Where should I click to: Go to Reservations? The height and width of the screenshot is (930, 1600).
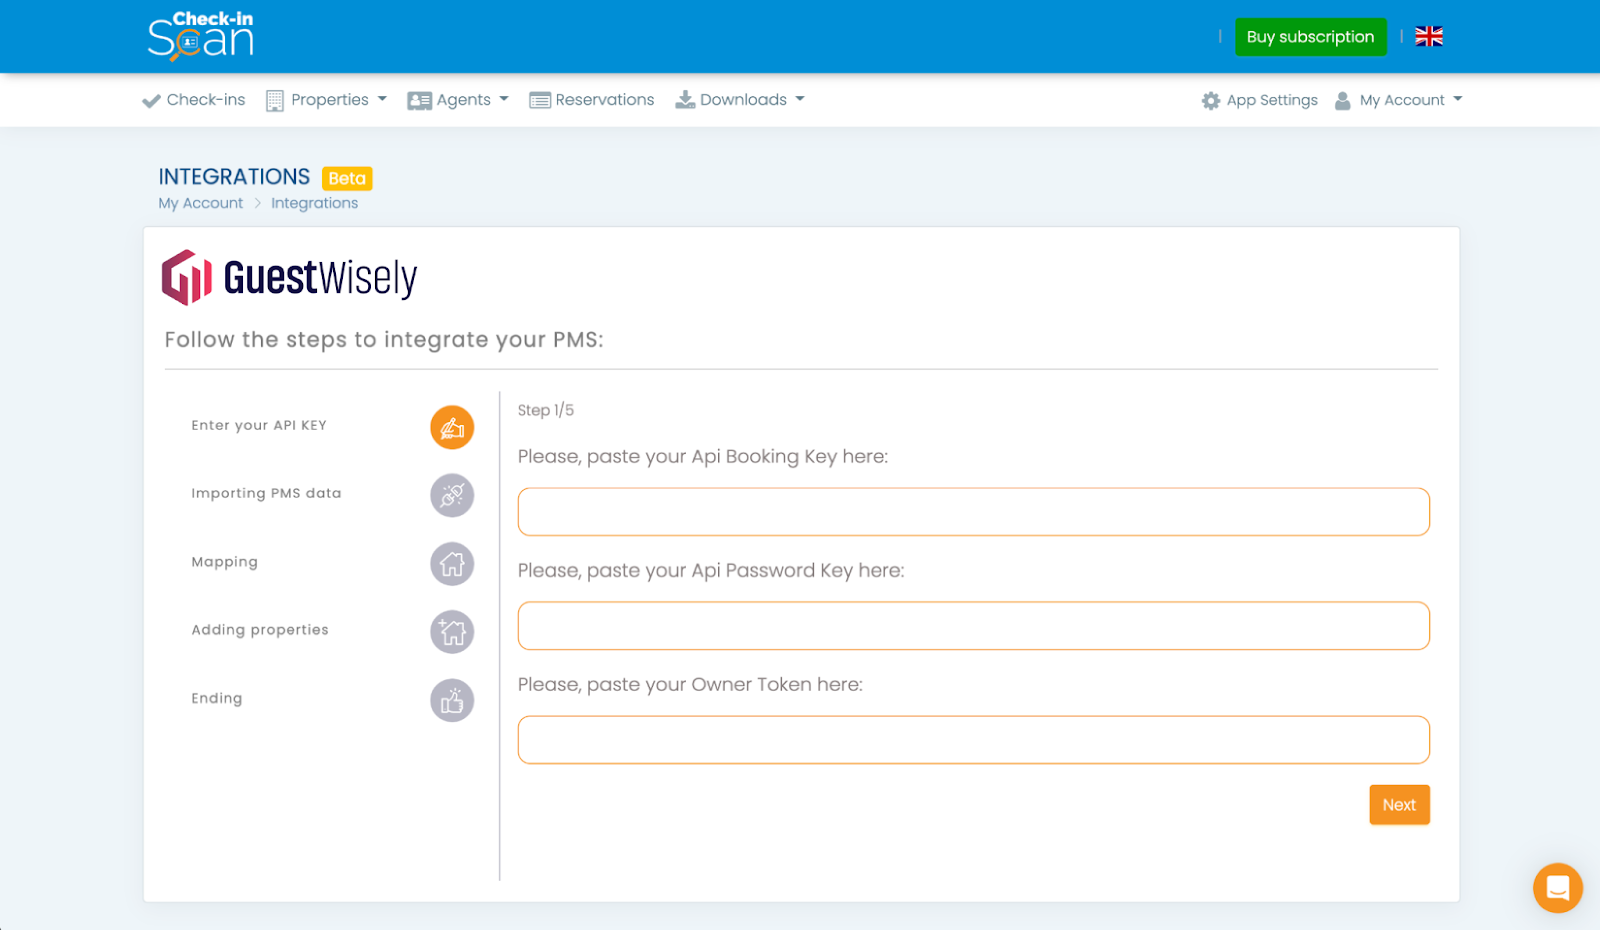(x=592, y=100)
